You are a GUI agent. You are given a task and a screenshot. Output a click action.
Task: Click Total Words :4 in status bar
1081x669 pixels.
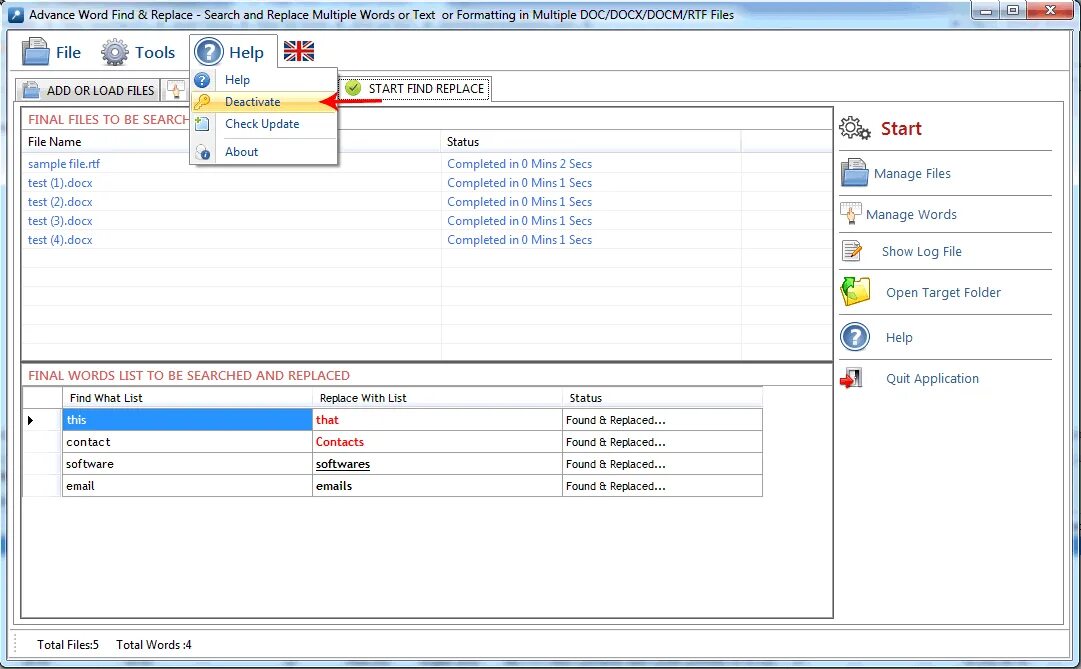(154, 645)
